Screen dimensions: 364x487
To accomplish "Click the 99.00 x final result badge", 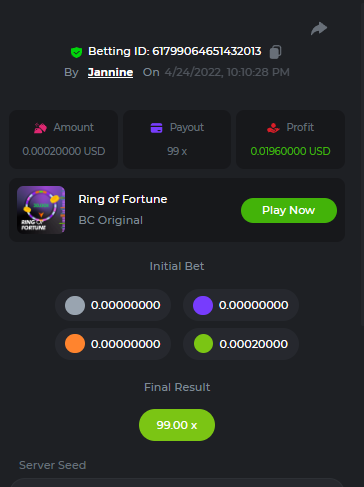I will point(177,425).
